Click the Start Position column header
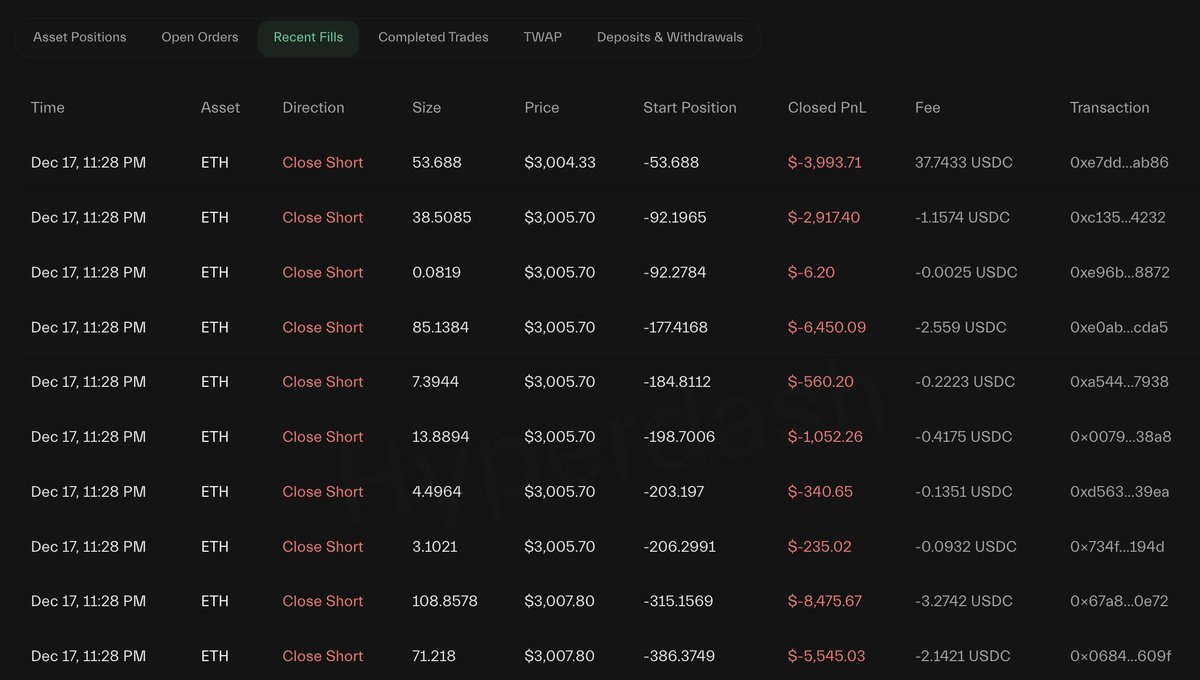This screenshot has height=680, width=1200. [690, 107]
